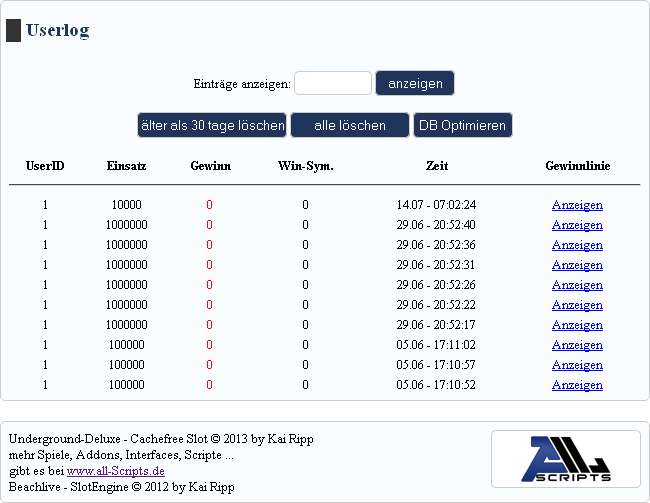This screenshot has width=650, height=503.
Task: Click the time 29.06 - 20:52:36
Action: [436, 245]
